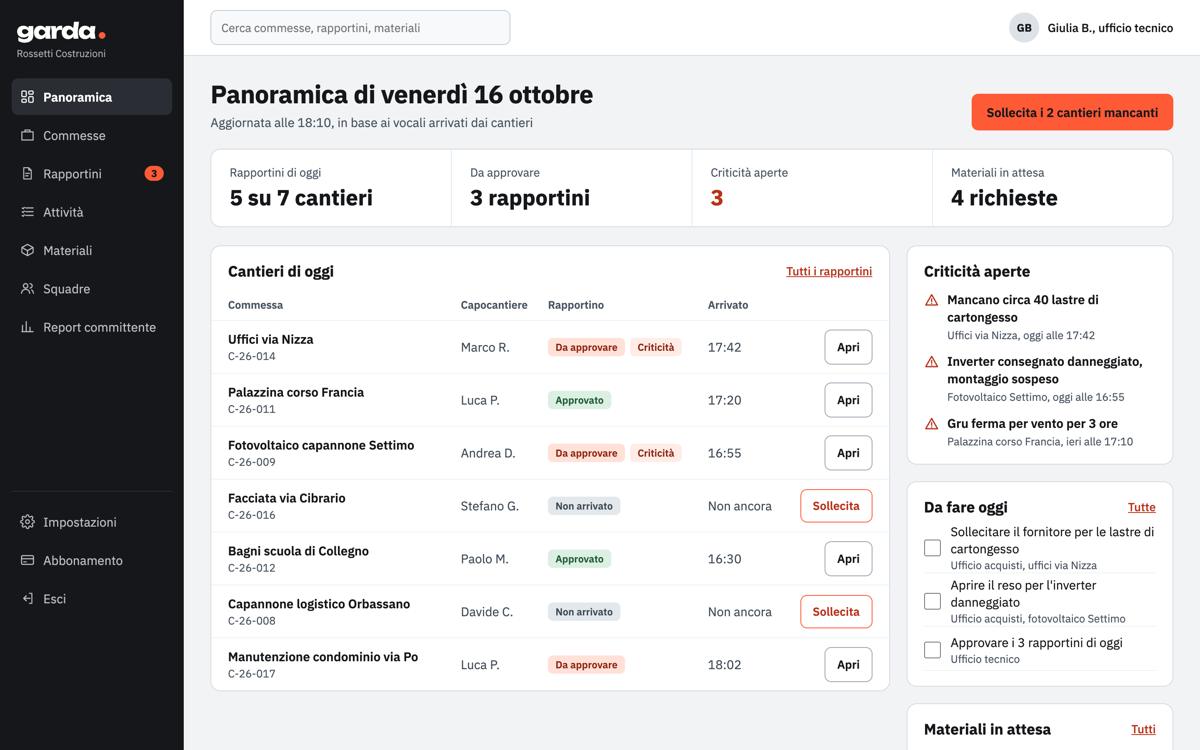Image resolution: width=1200 pixels, height=750 pixels.
Task: Open the Uffici via Nizza rapportino
Action: click(848, 347)
